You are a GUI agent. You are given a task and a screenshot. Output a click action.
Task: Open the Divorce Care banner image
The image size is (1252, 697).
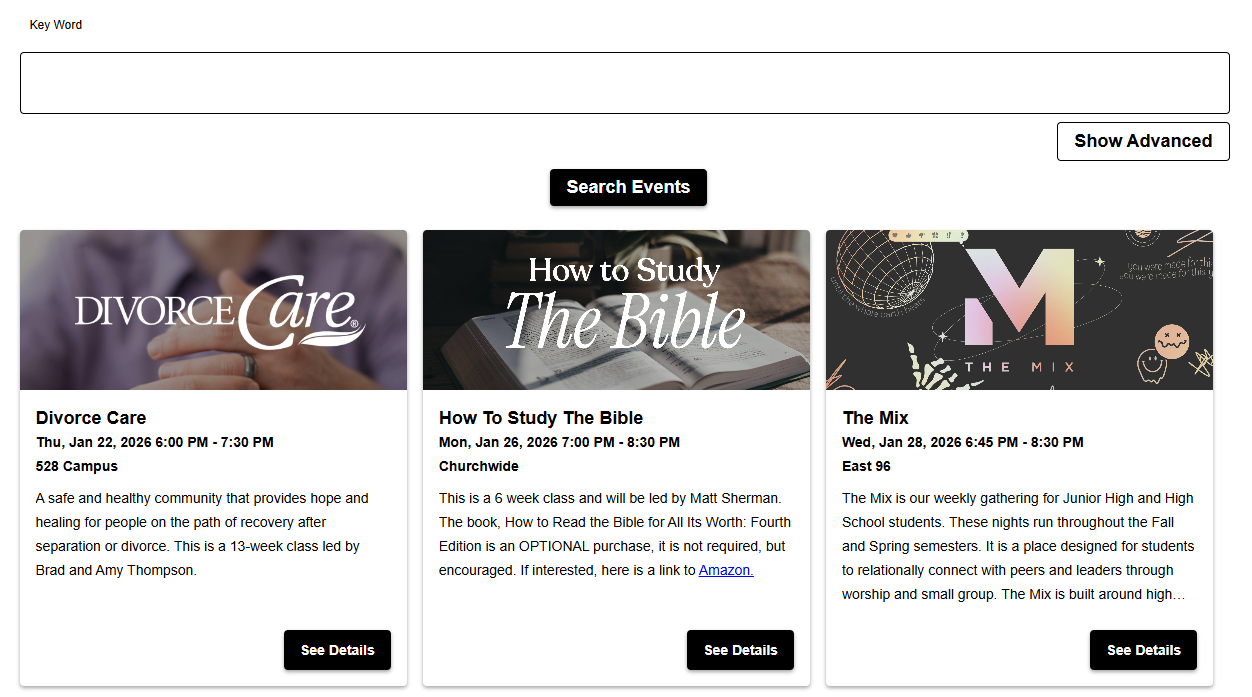[213, 310]
